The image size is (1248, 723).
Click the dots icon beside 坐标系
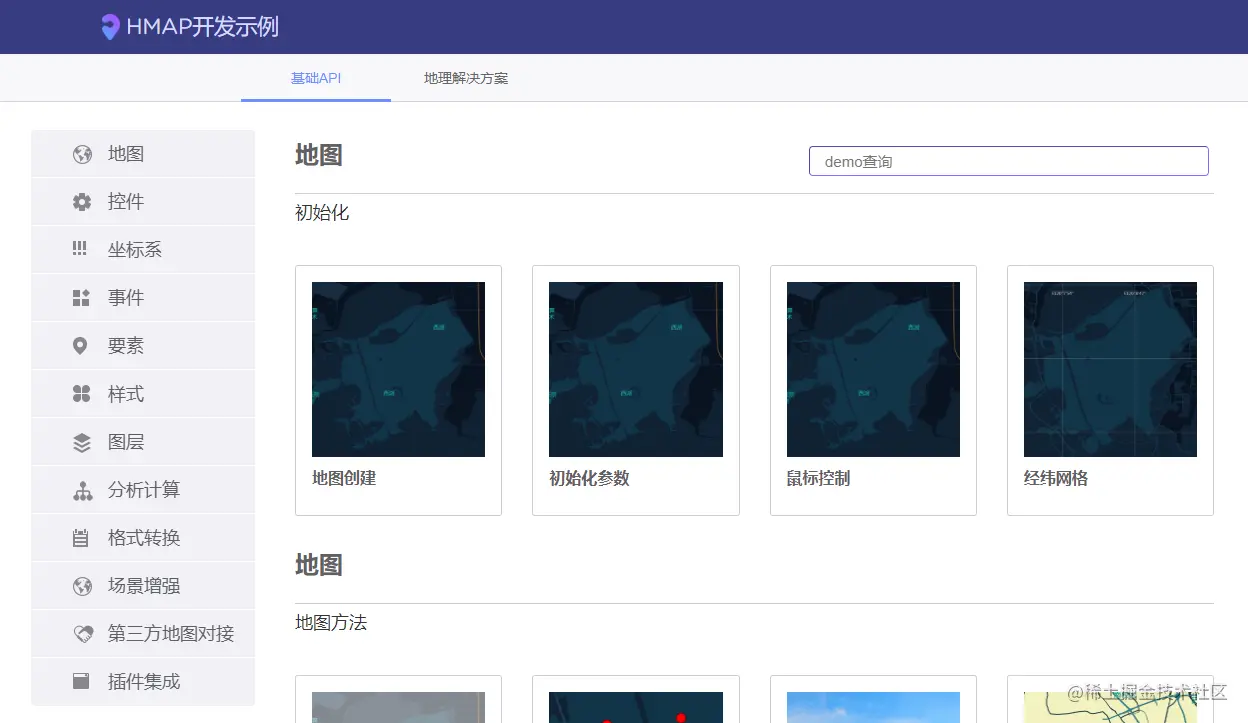[x=80, y=249]
